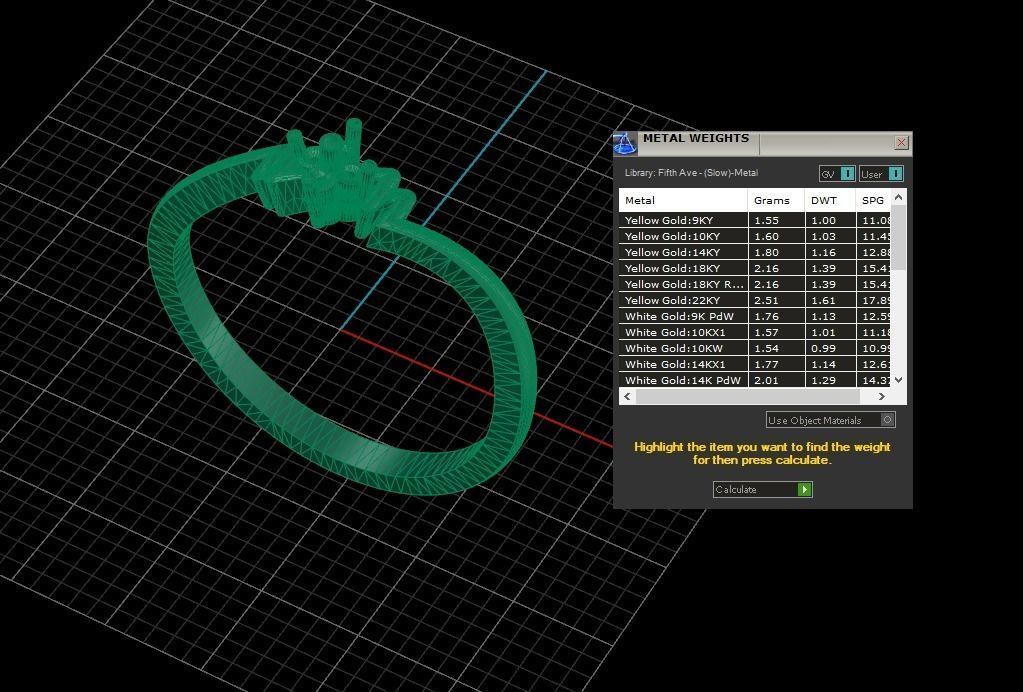Toggle the User library switch
The width and height of the screenshot is (1023, 692).
(x=881, y=173)
